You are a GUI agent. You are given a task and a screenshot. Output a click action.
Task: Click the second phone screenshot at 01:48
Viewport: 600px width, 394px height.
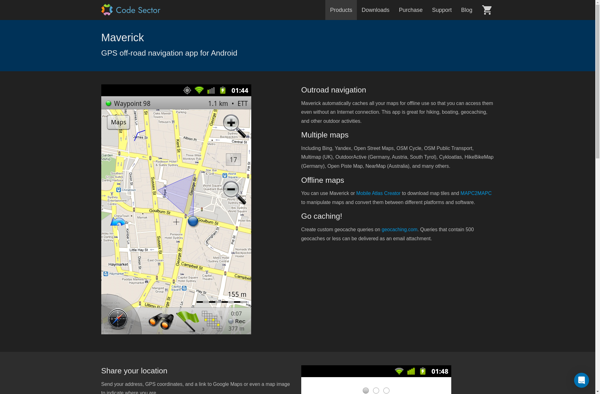point(376,379)
